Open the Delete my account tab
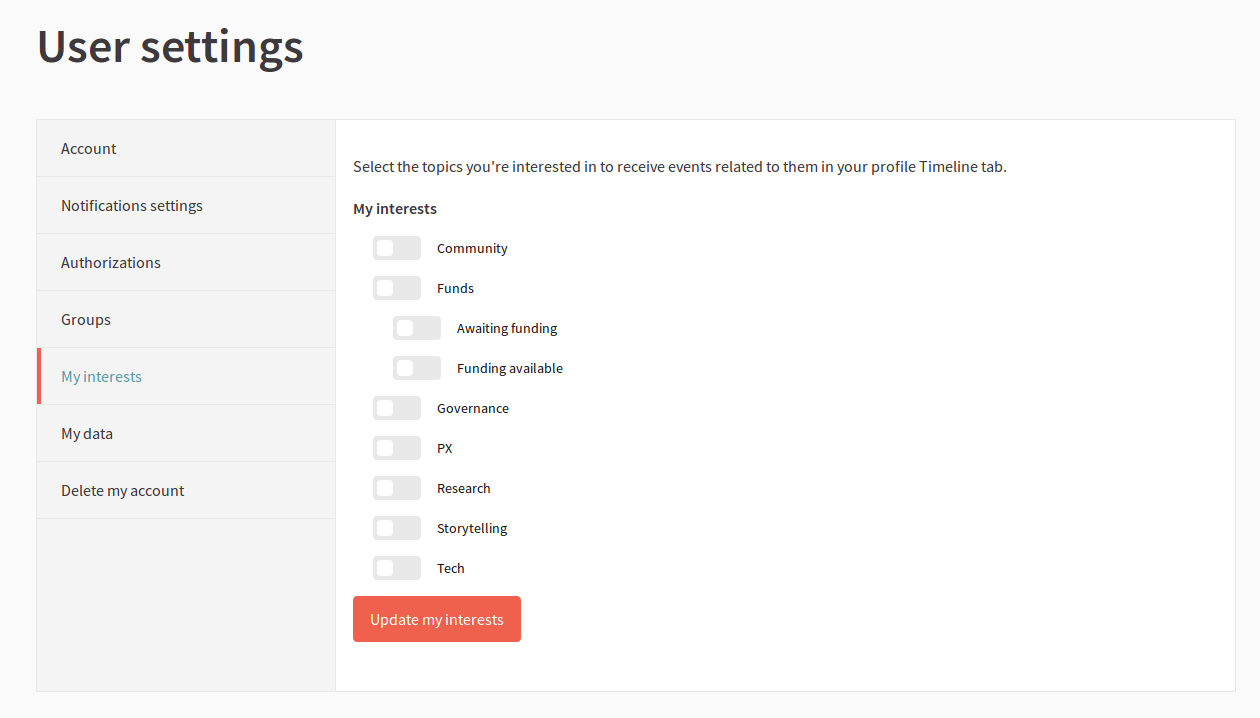1260x718 pixels. coord(123,491)
